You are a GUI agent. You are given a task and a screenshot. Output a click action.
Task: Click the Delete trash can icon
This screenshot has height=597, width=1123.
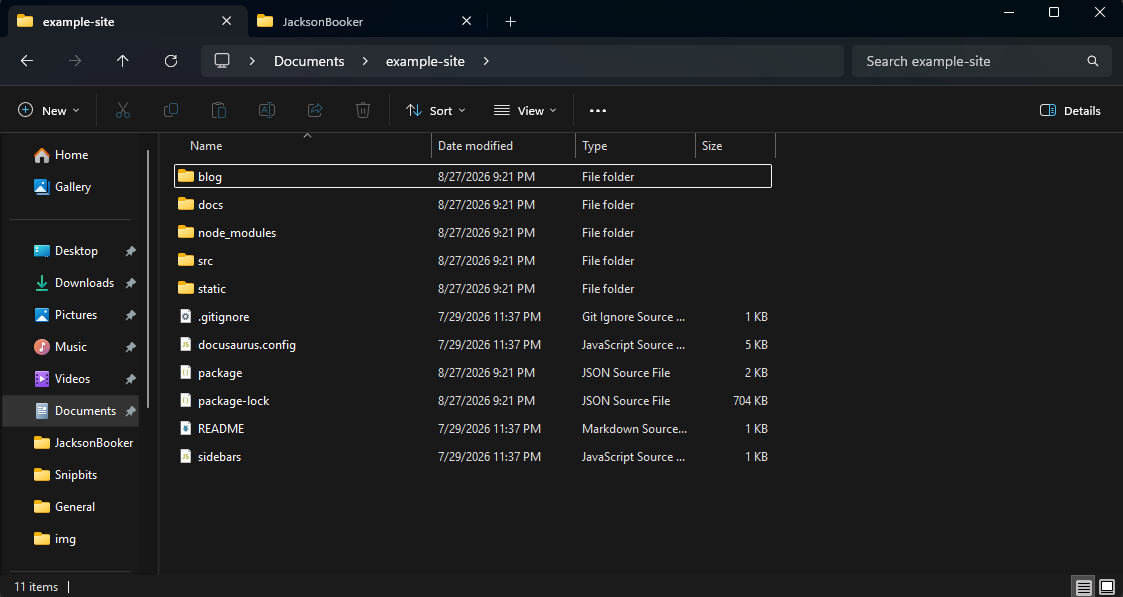(x=363, y=110)
